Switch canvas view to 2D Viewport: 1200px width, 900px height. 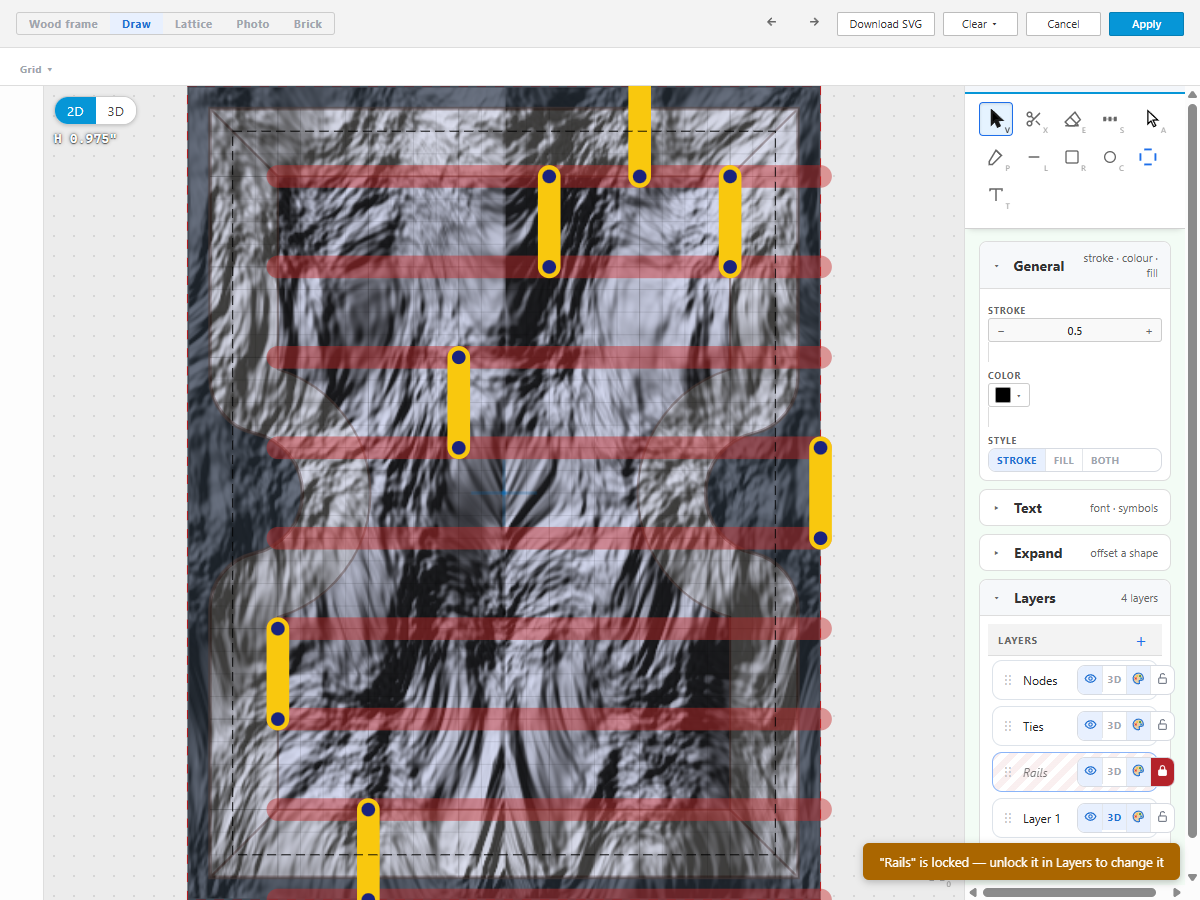pyautogui.click(x=76, y=112)
